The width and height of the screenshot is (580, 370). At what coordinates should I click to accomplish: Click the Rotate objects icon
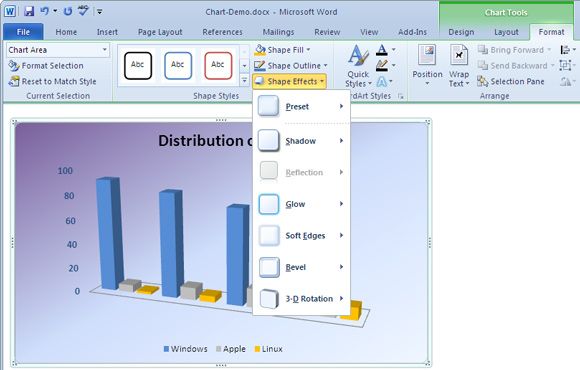pos(567,81)
